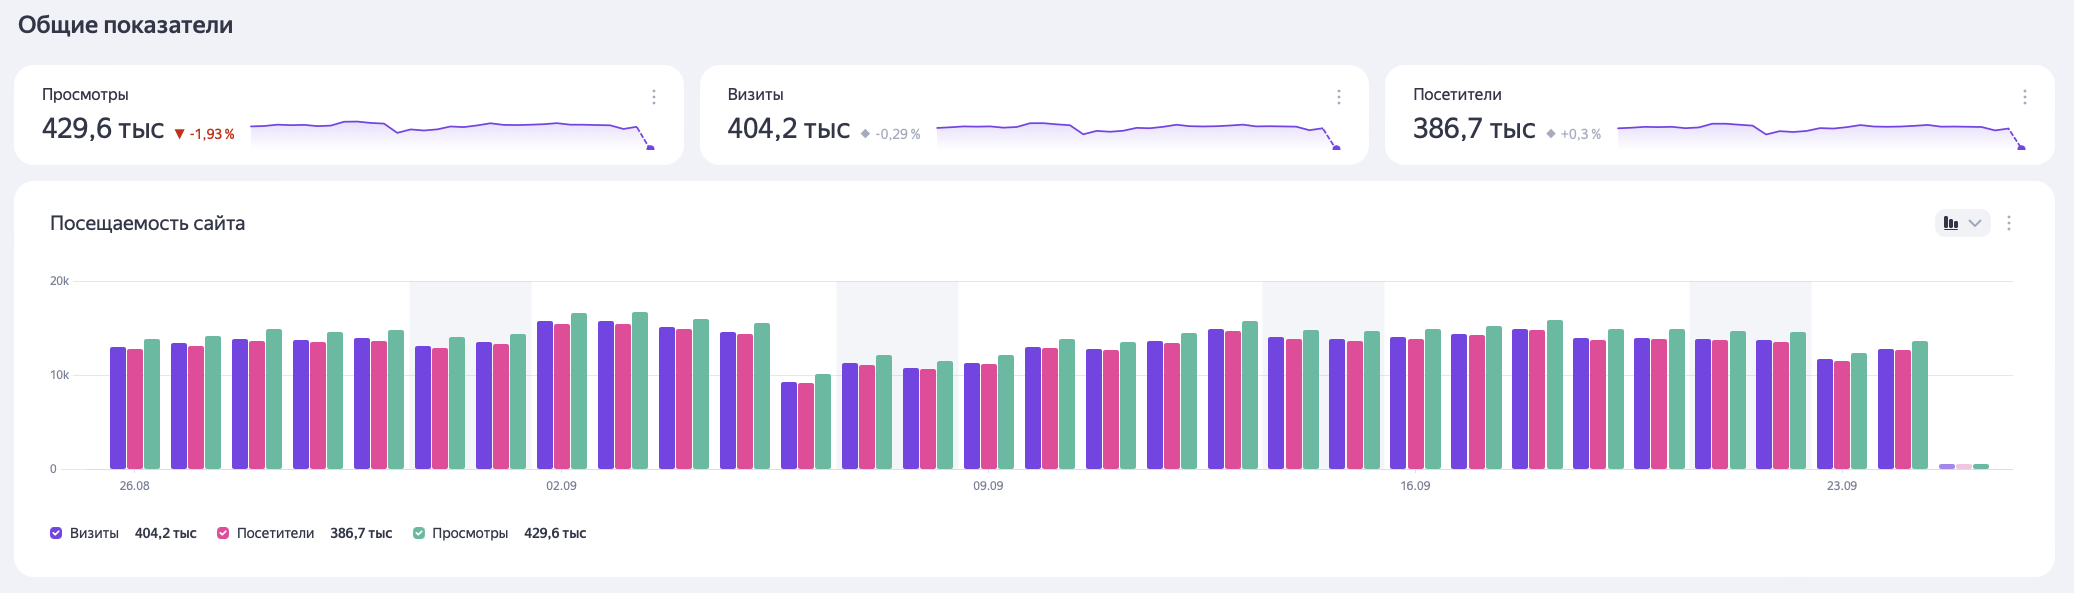Toggle the Визиты series checkbox

[56, 533]
